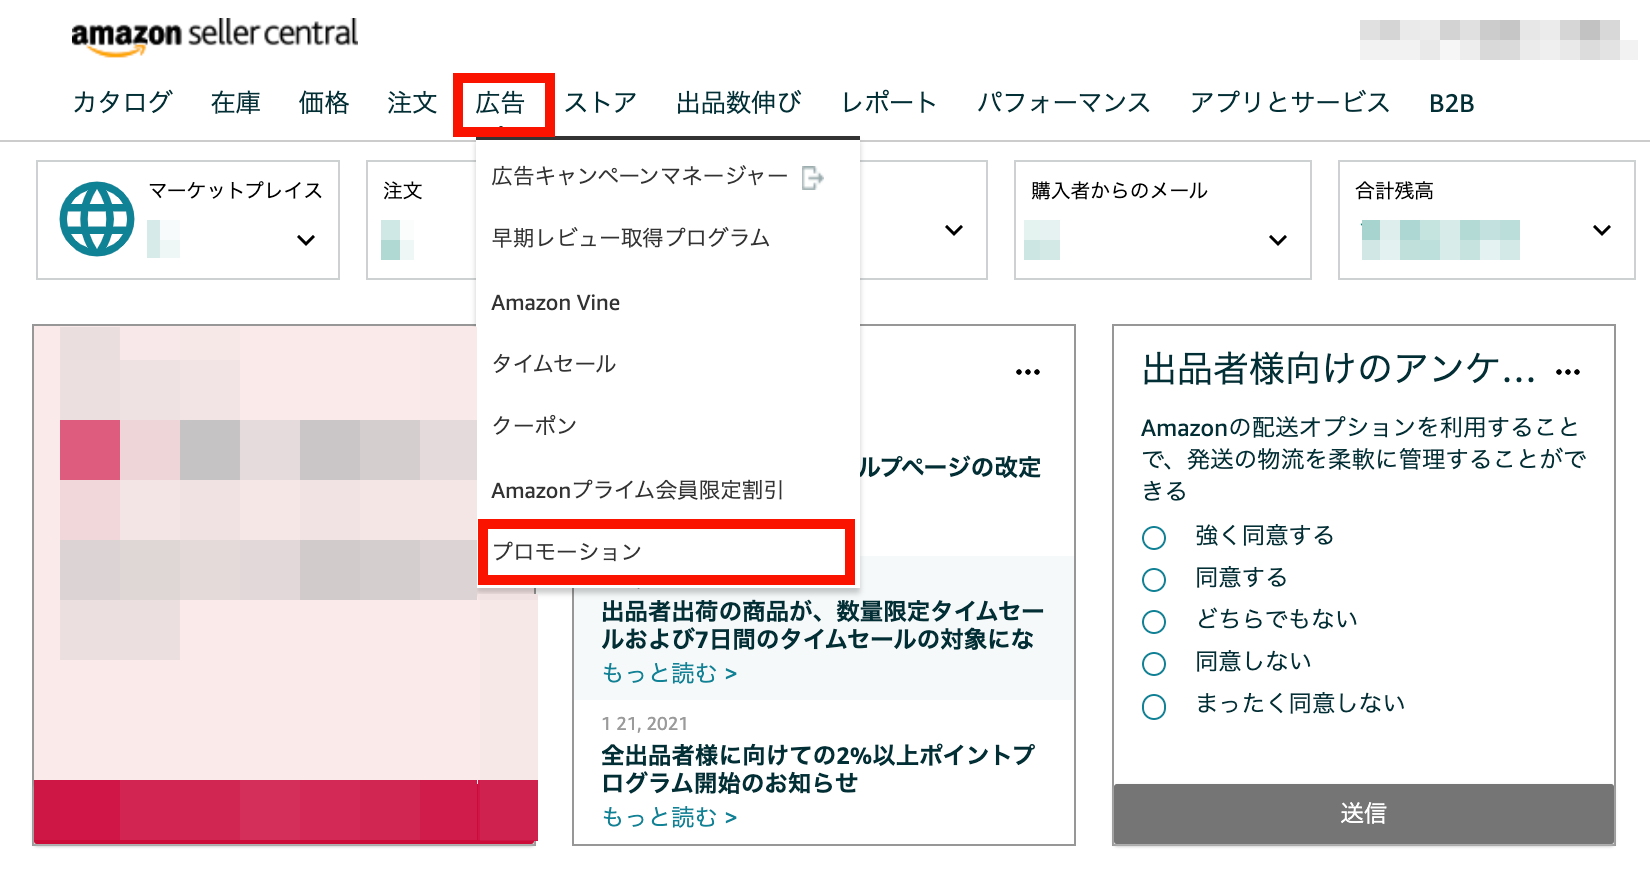This screenshot has height=872, width=1650.
Task: Click the Marketplace globe icon
Action: point(97,219)
